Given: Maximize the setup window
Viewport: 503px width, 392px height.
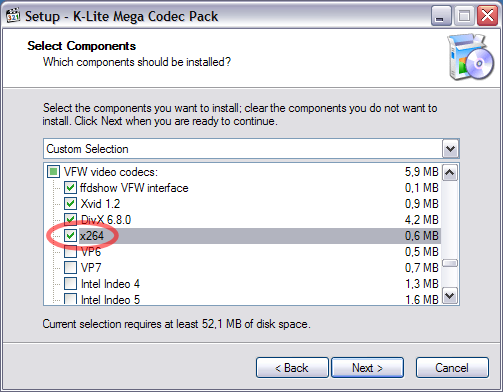Looking at the screenshot, I should [464, 16].
